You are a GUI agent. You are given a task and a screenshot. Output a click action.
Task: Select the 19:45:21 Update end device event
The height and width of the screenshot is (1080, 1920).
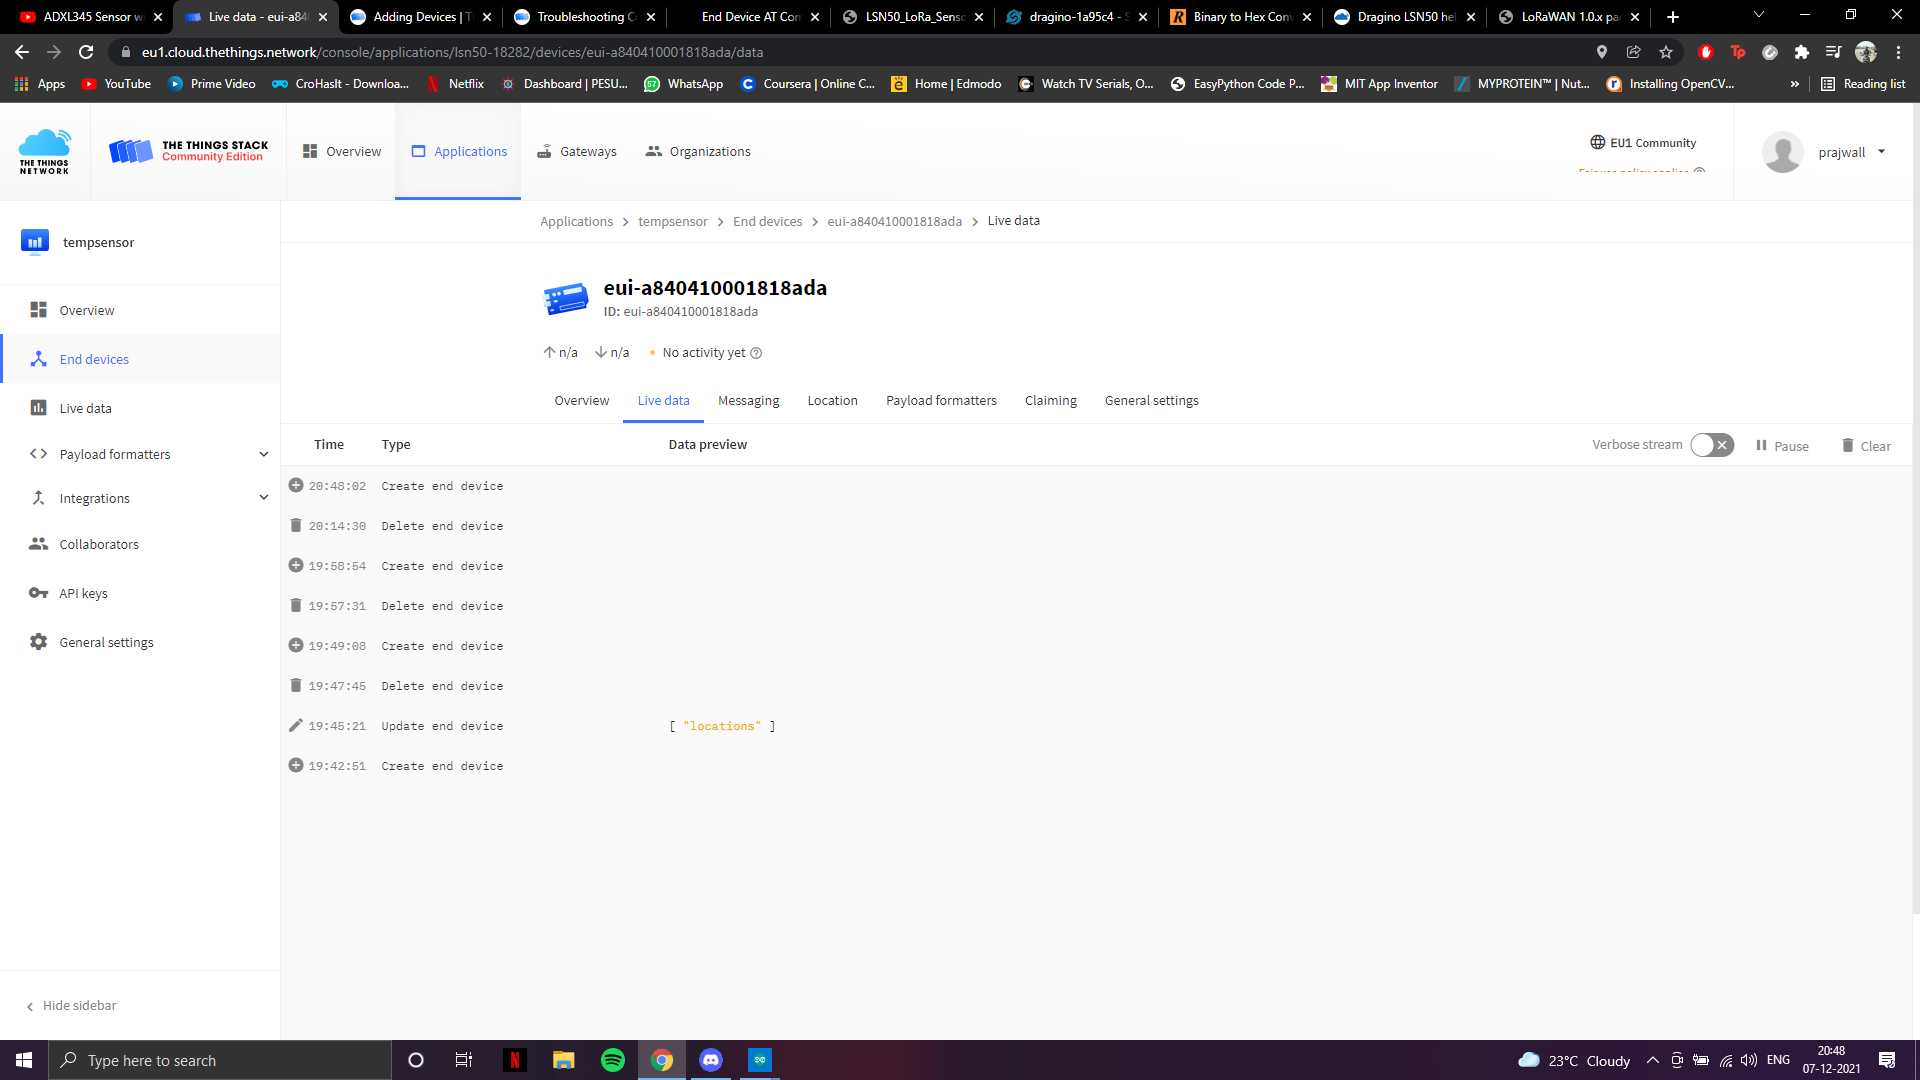[442, 726]
